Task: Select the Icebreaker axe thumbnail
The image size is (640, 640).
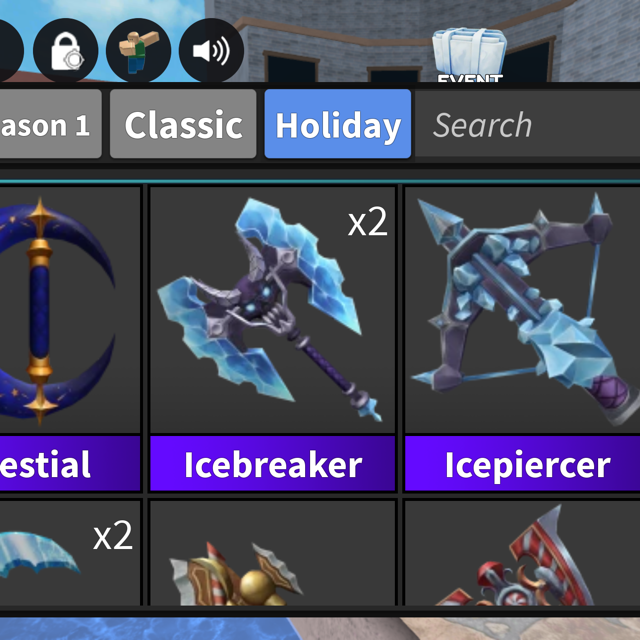Action: [x=273, y=310]
